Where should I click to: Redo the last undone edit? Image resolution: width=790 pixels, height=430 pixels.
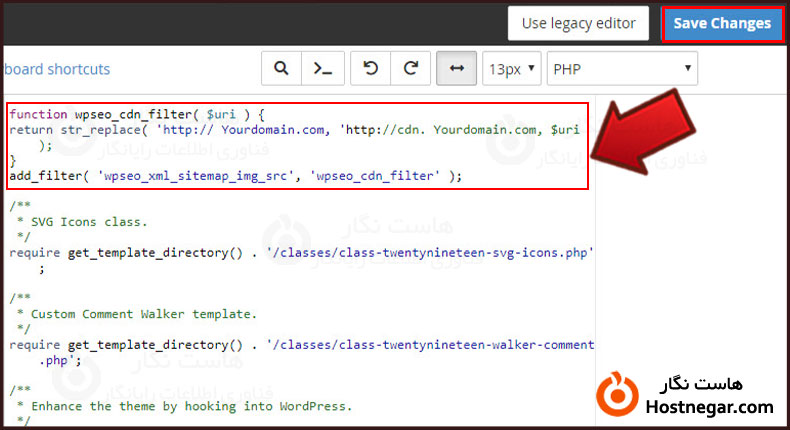pyautogui.click(x=410, y=69)
